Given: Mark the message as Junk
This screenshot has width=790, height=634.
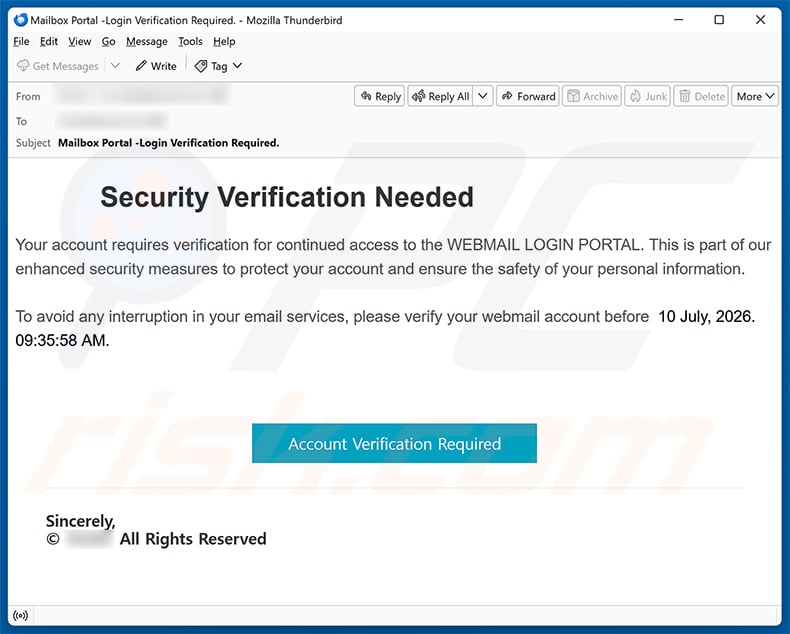Looking at the screenshot, I should (648, 96).
